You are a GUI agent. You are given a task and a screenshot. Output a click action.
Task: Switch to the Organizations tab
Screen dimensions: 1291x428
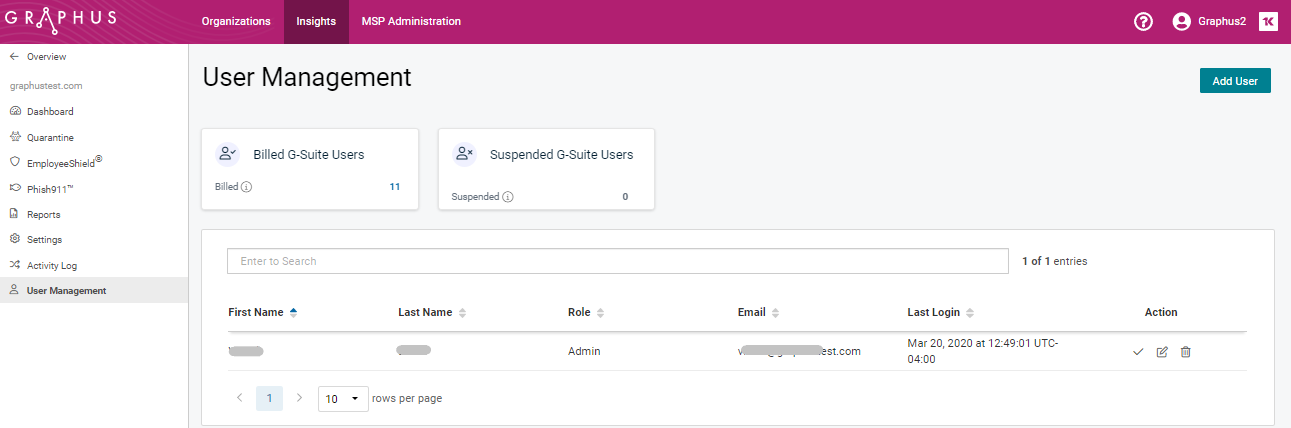point(236,22)
